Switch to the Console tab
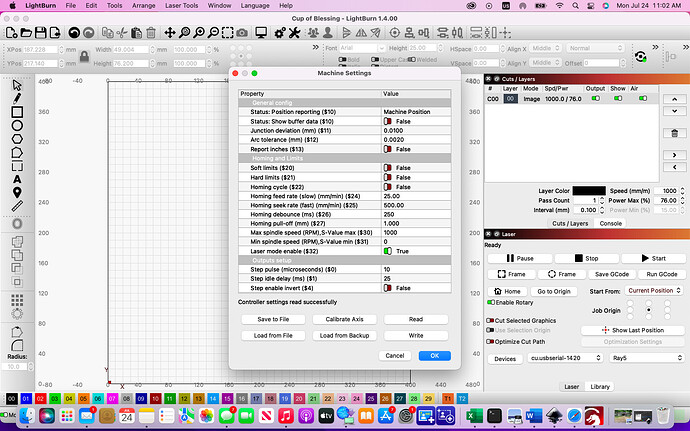Screen dimensions: 690x431 coord(610,223)
